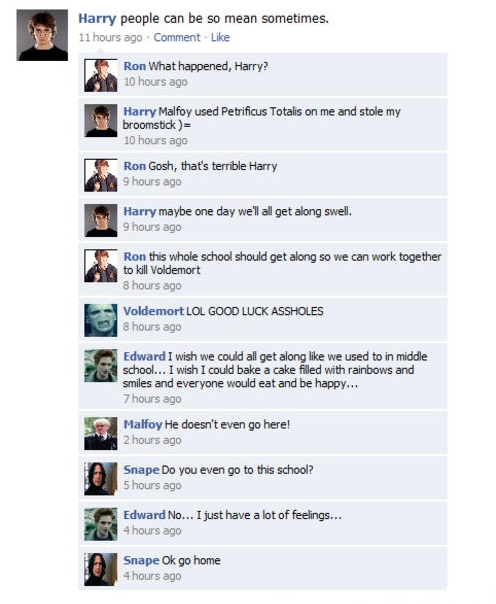Click the Voldemort name link

[x=154, y=311]
